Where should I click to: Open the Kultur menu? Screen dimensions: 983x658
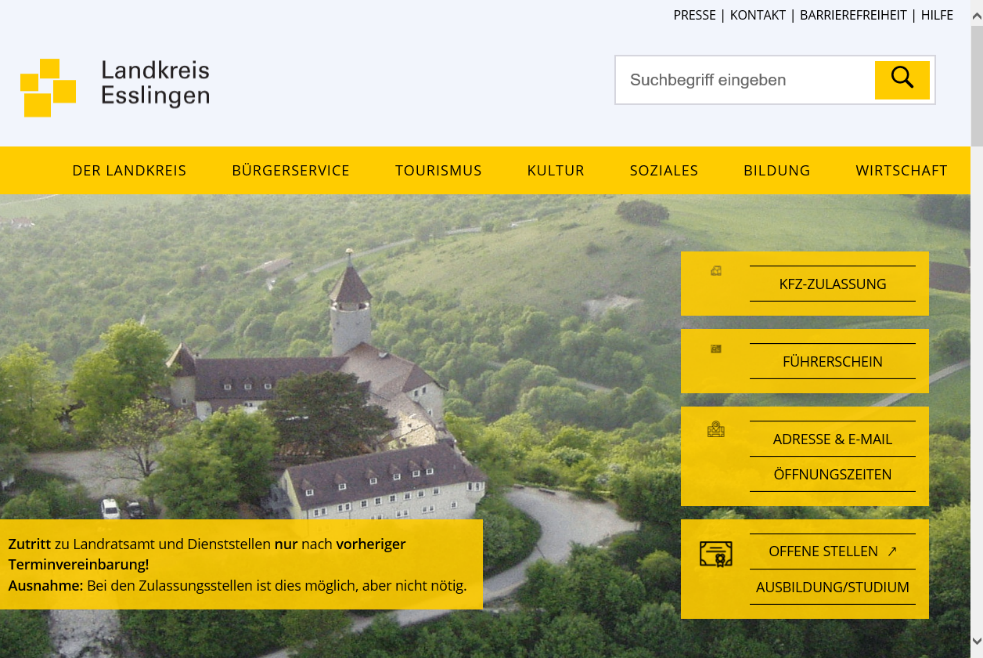(x=555, y=170)
